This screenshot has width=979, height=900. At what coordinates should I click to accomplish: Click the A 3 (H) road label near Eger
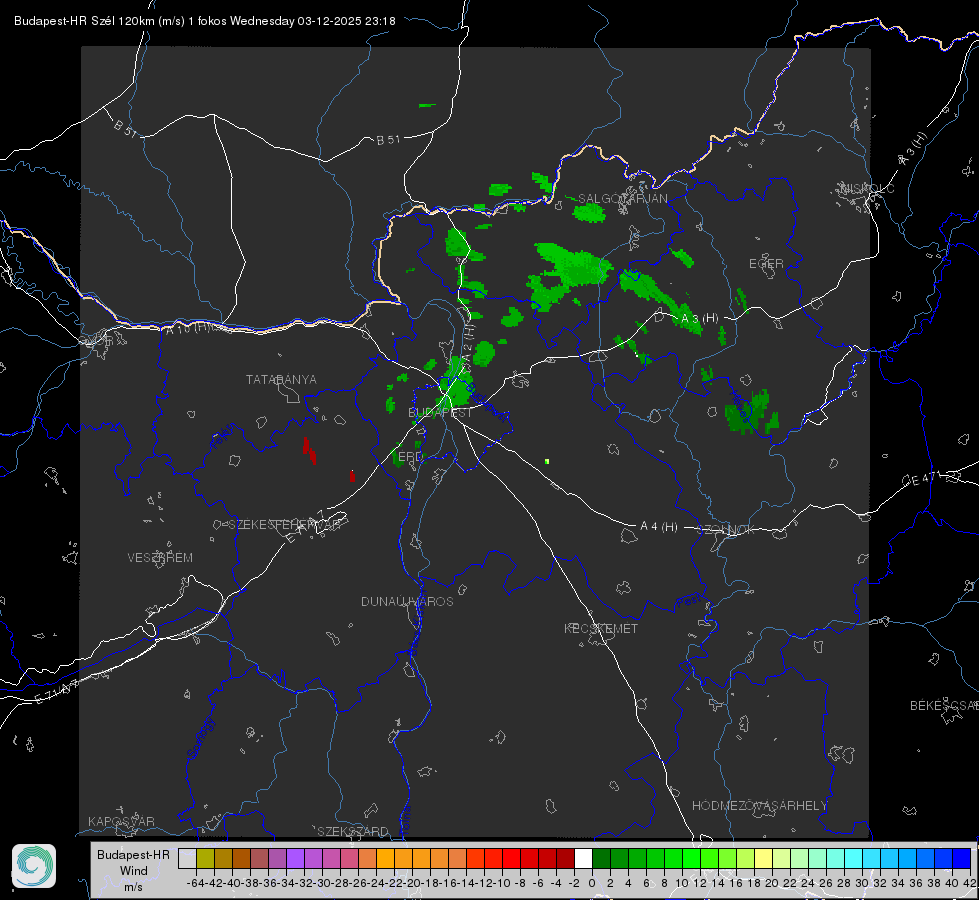point(699,319)
